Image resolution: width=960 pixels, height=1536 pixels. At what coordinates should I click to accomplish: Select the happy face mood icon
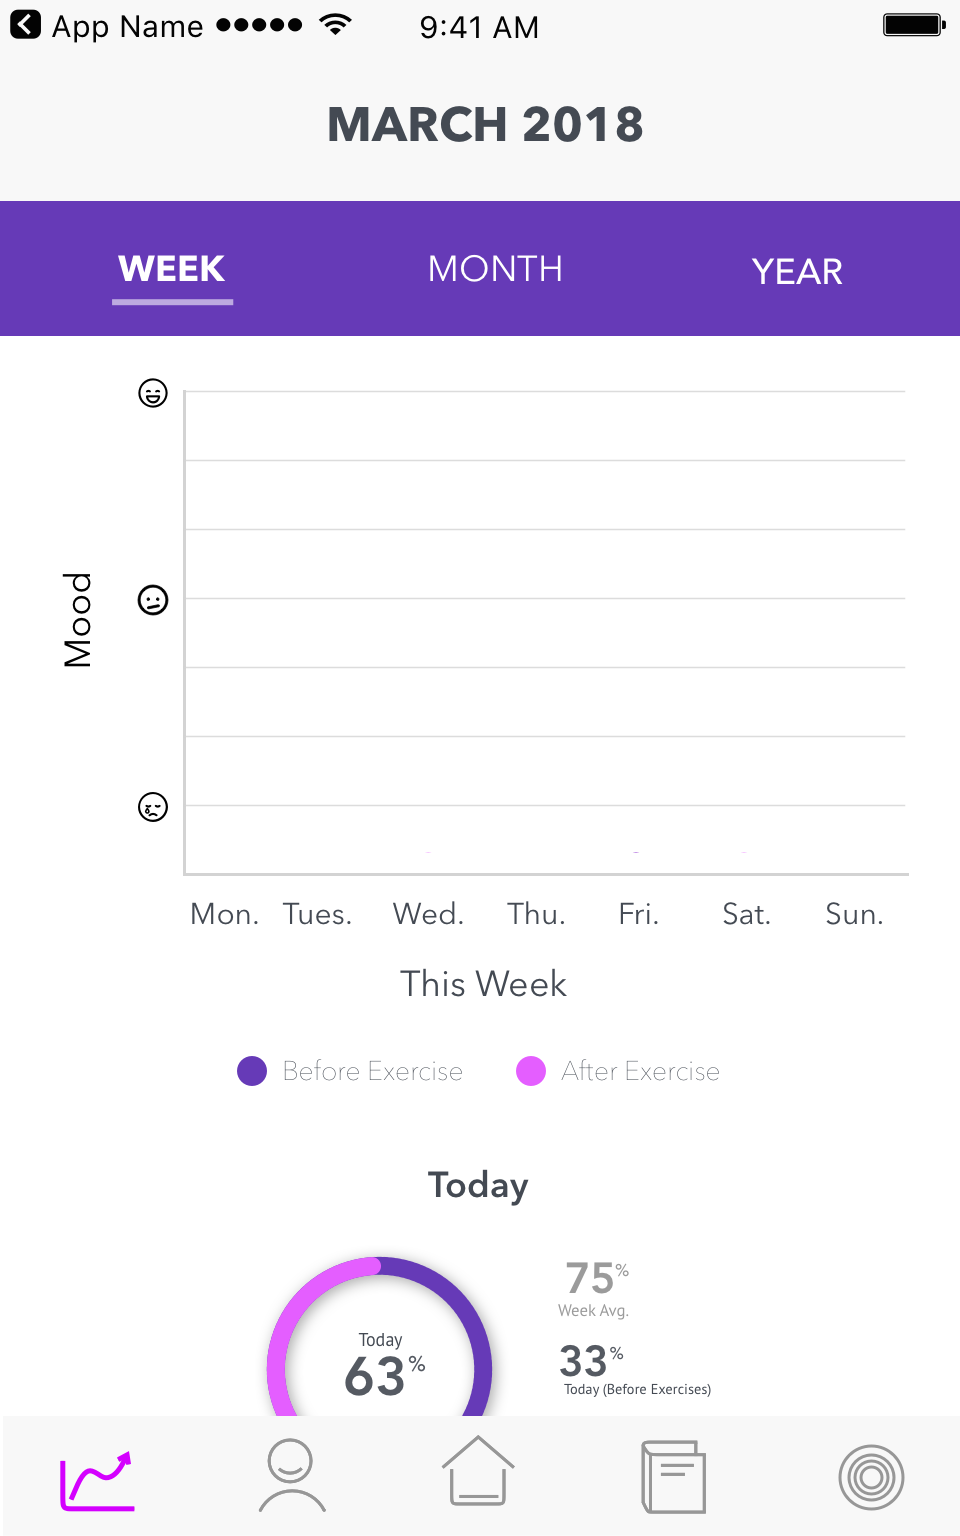click(153, 393)
